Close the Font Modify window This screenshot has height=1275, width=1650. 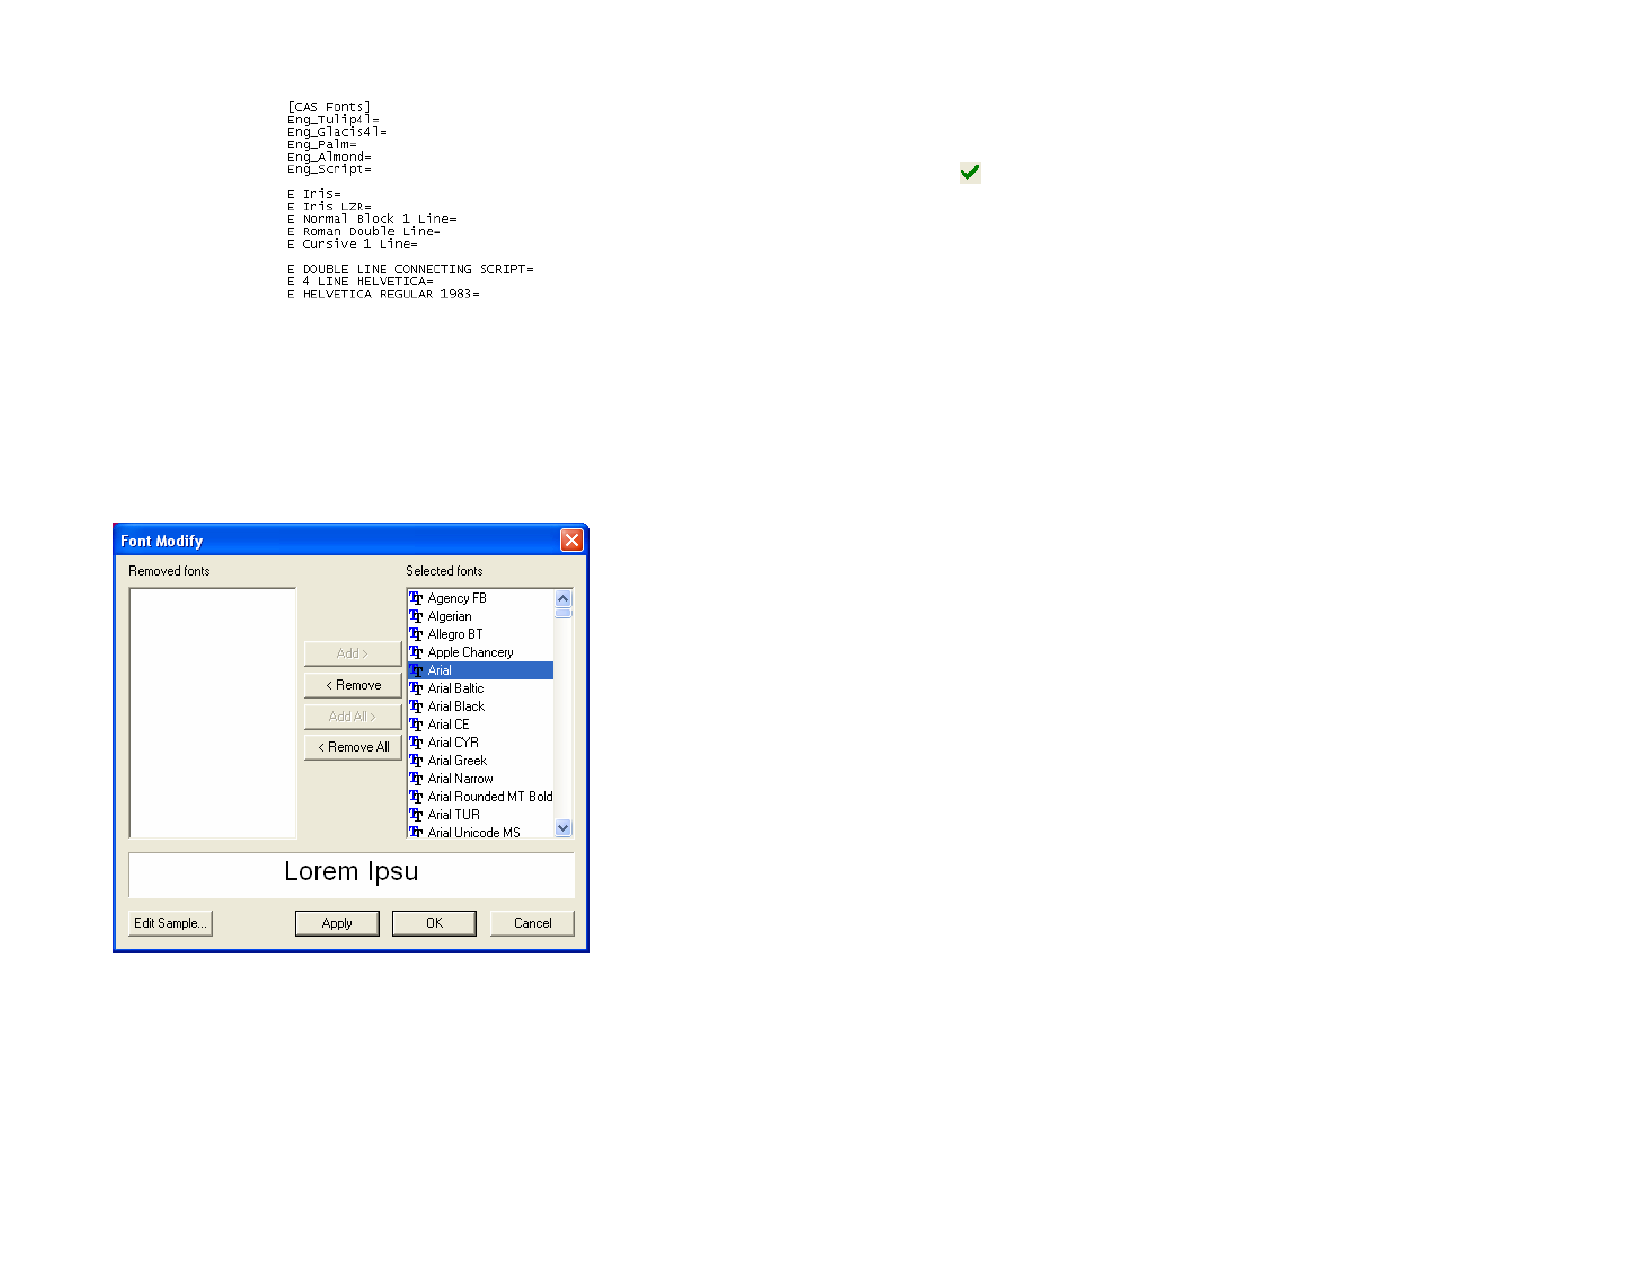[x=571, y=540]
